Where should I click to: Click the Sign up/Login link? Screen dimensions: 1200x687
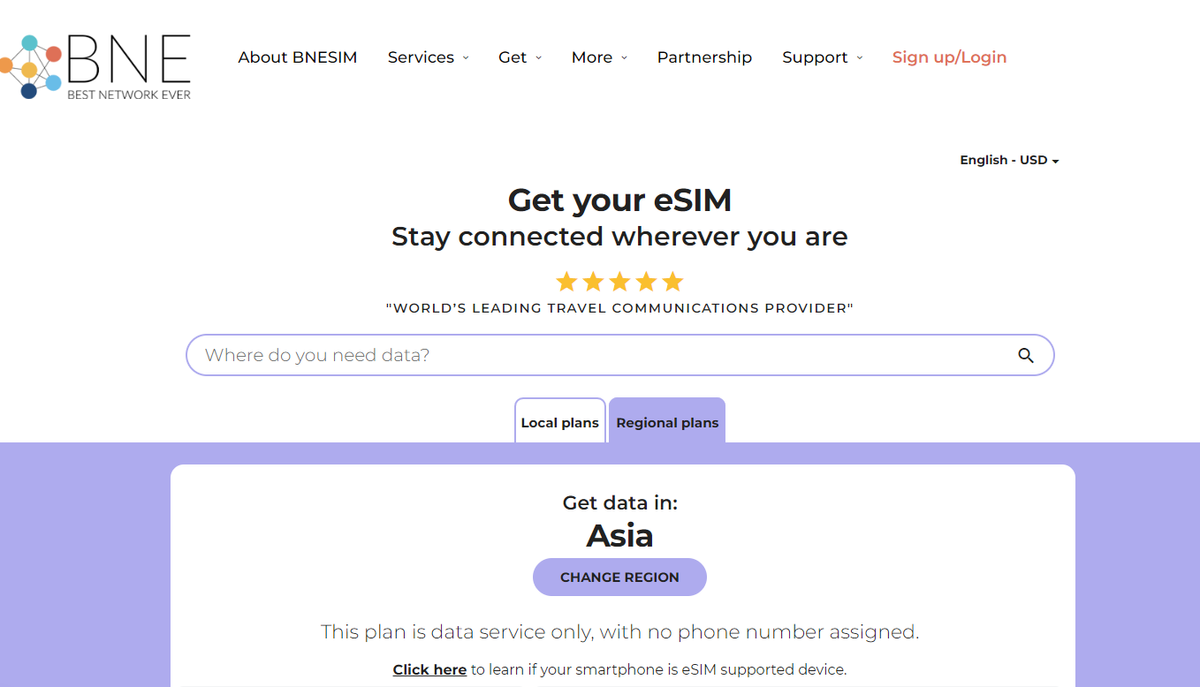click(949, 57)
